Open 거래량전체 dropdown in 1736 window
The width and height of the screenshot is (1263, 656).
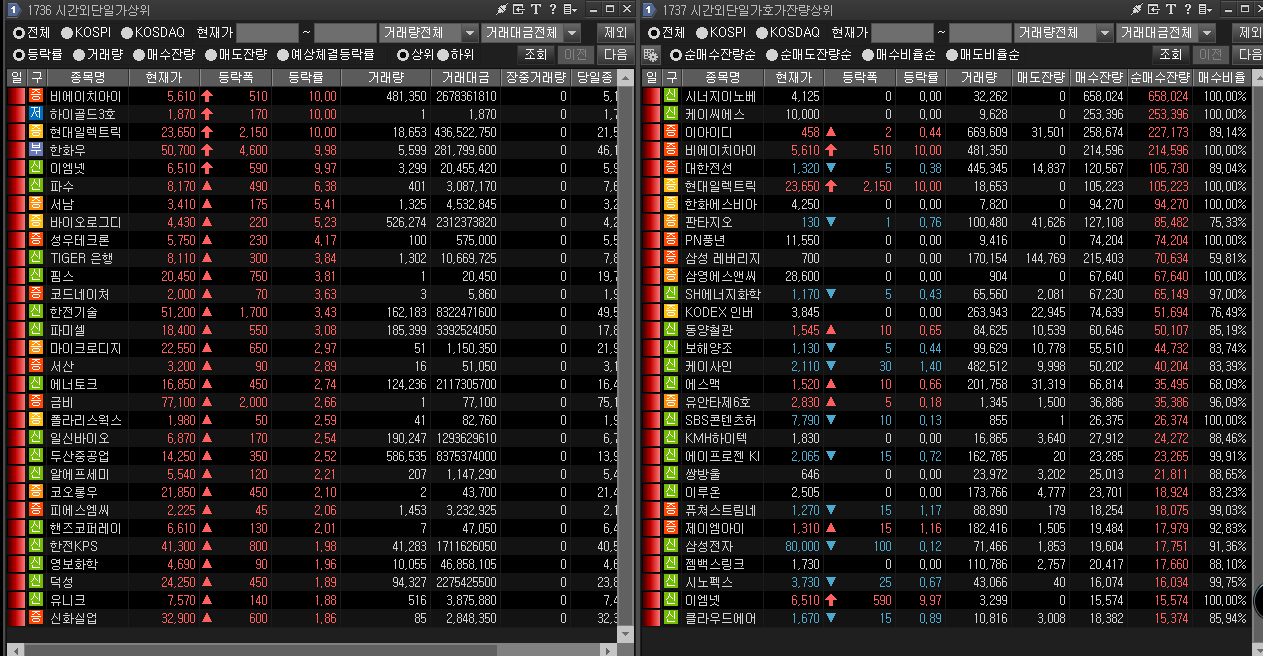429,33
